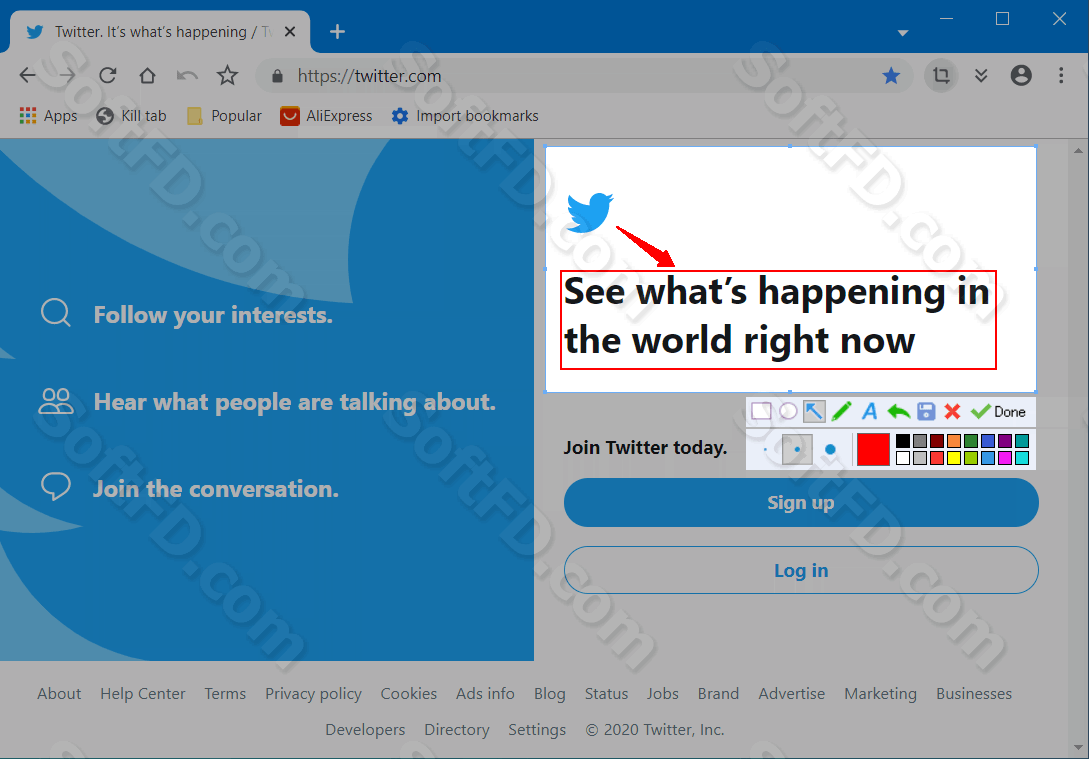1089x759 pixels.
Task: Click the Sign up button
Action: click(x=801, y=502)
